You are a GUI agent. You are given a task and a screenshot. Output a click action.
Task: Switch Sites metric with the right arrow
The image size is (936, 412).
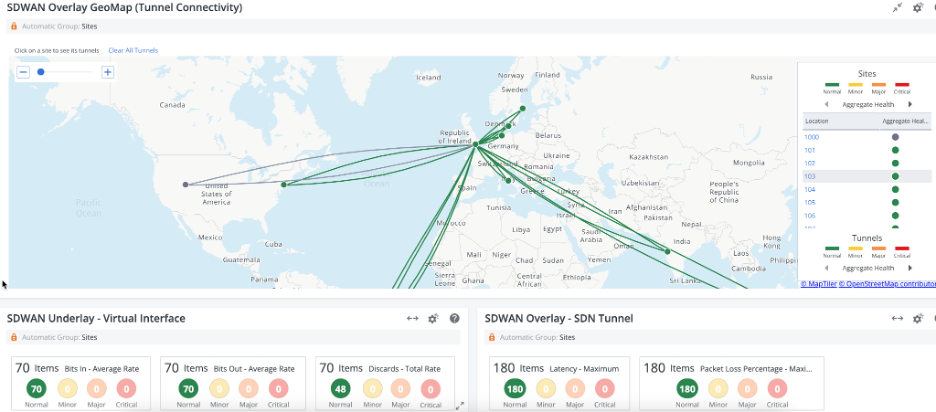909,104
